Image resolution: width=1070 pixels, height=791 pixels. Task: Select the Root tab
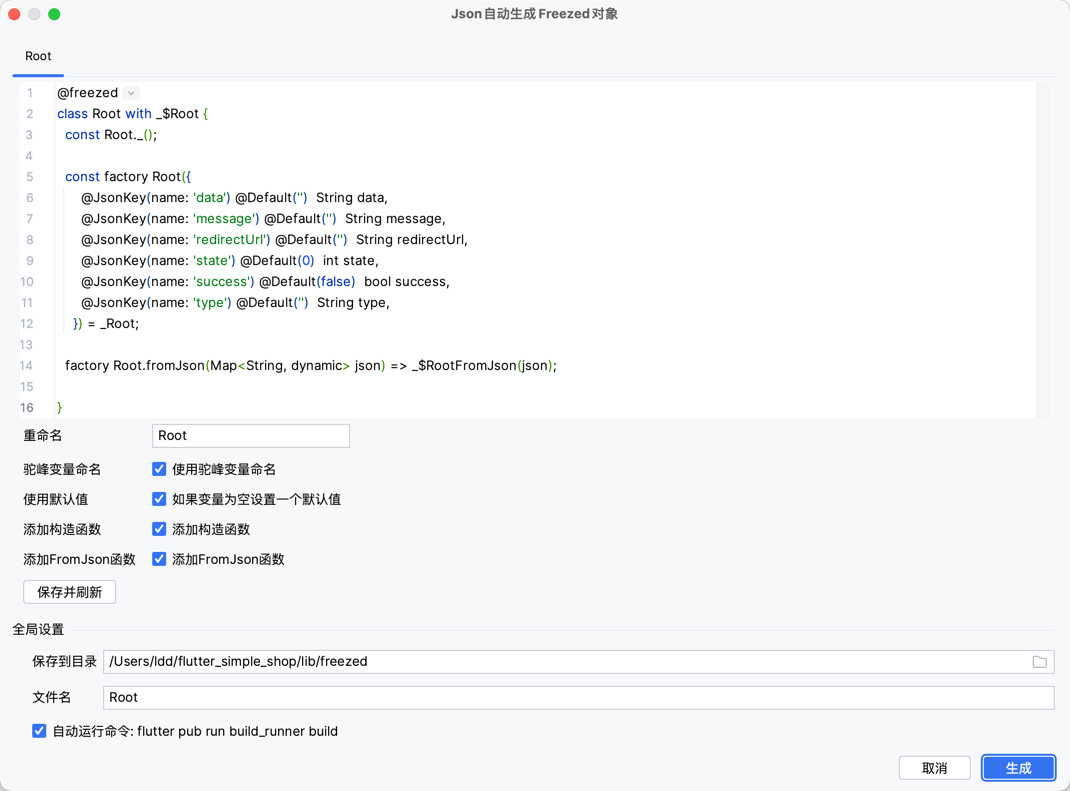click(38, 56)
